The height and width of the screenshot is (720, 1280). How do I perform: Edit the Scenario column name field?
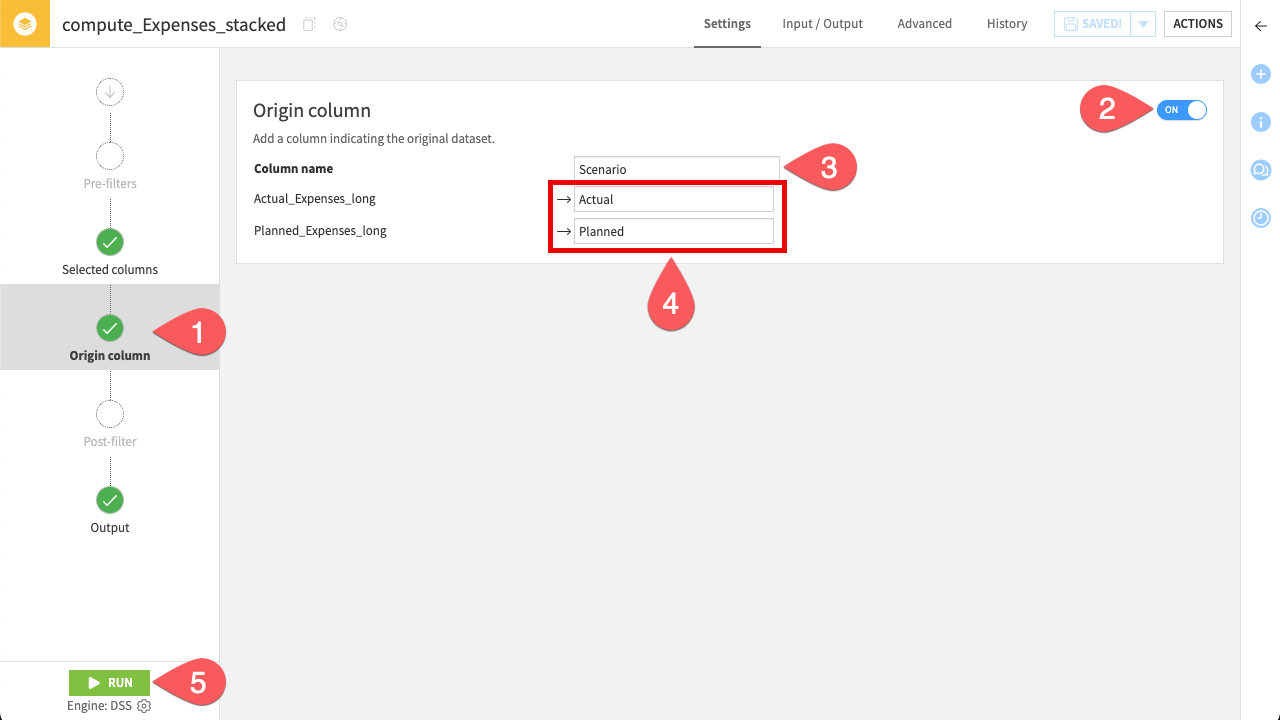(676, 168)
